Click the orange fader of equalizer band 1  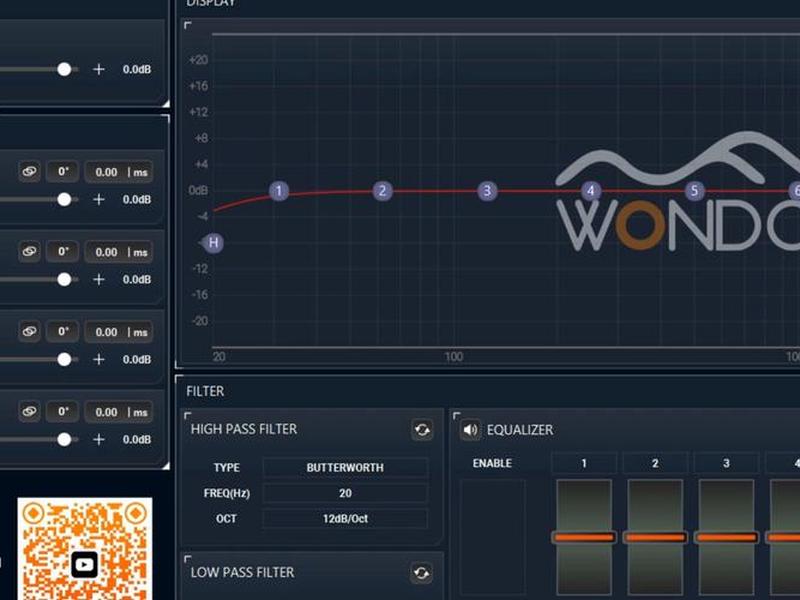click(x=584, y=537)
